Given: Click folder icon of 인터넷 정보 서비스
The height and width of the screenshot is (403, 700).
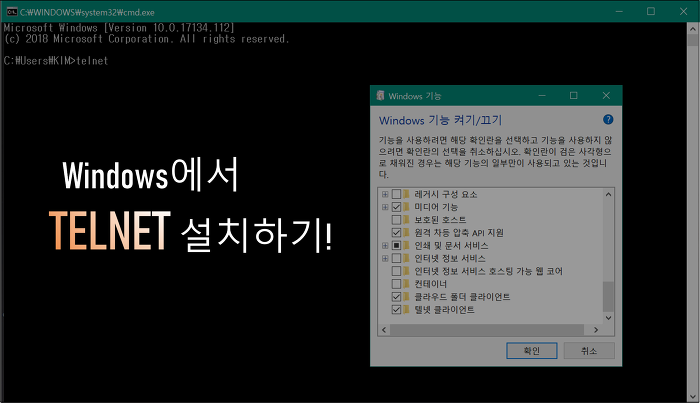Looking at the screenshot, I should click(x=407, y=258).
